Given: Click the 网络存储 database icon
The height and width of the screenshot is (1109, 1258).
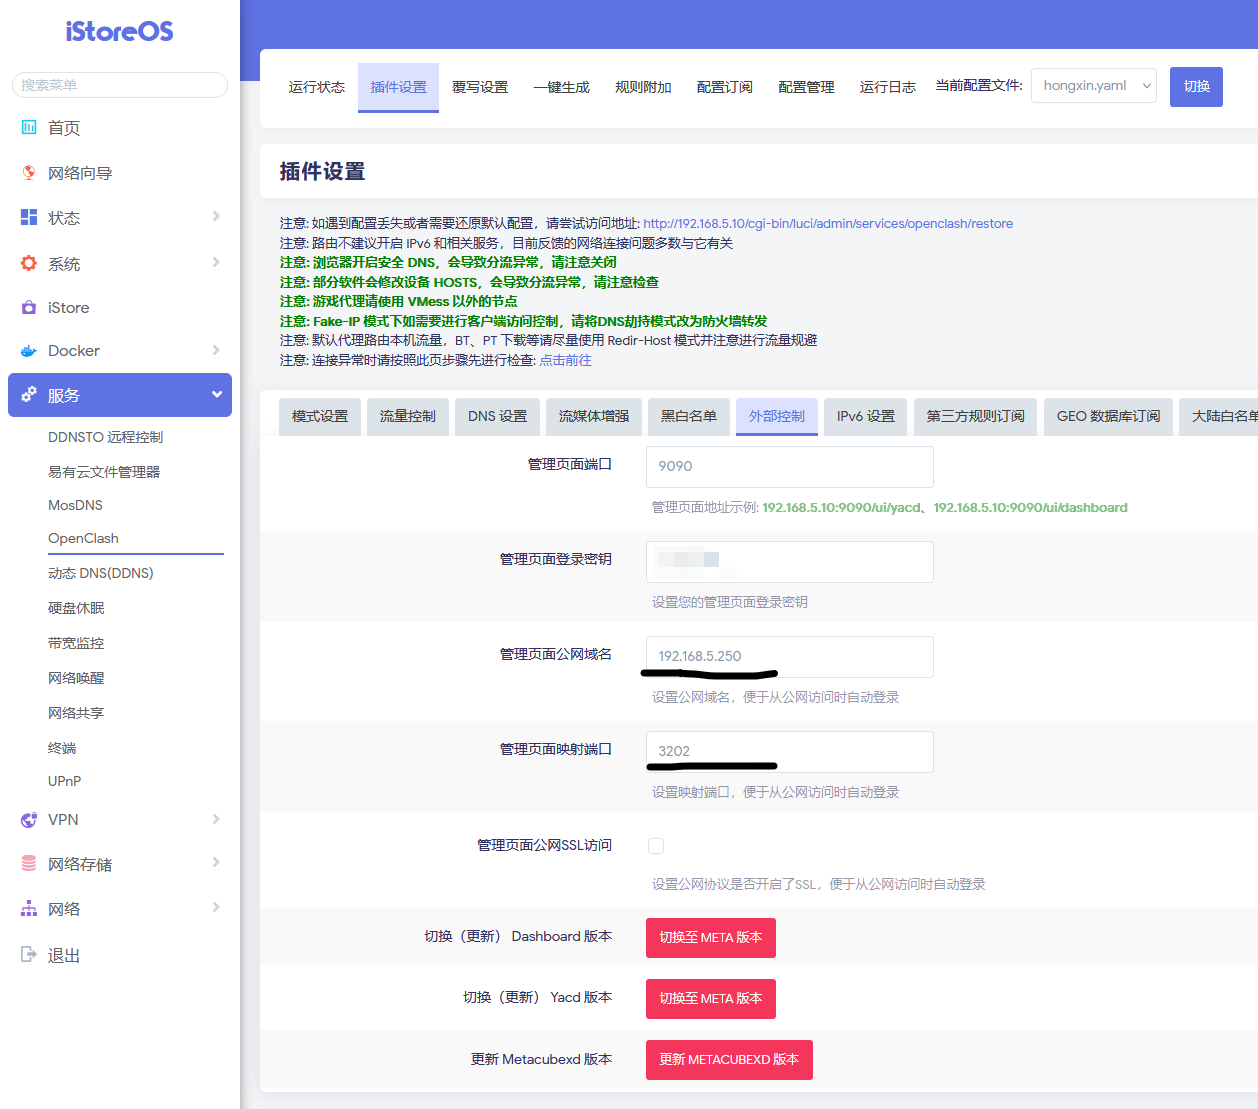Looking at the screenshot, I should pyautogui.click(x=29, y=863).
